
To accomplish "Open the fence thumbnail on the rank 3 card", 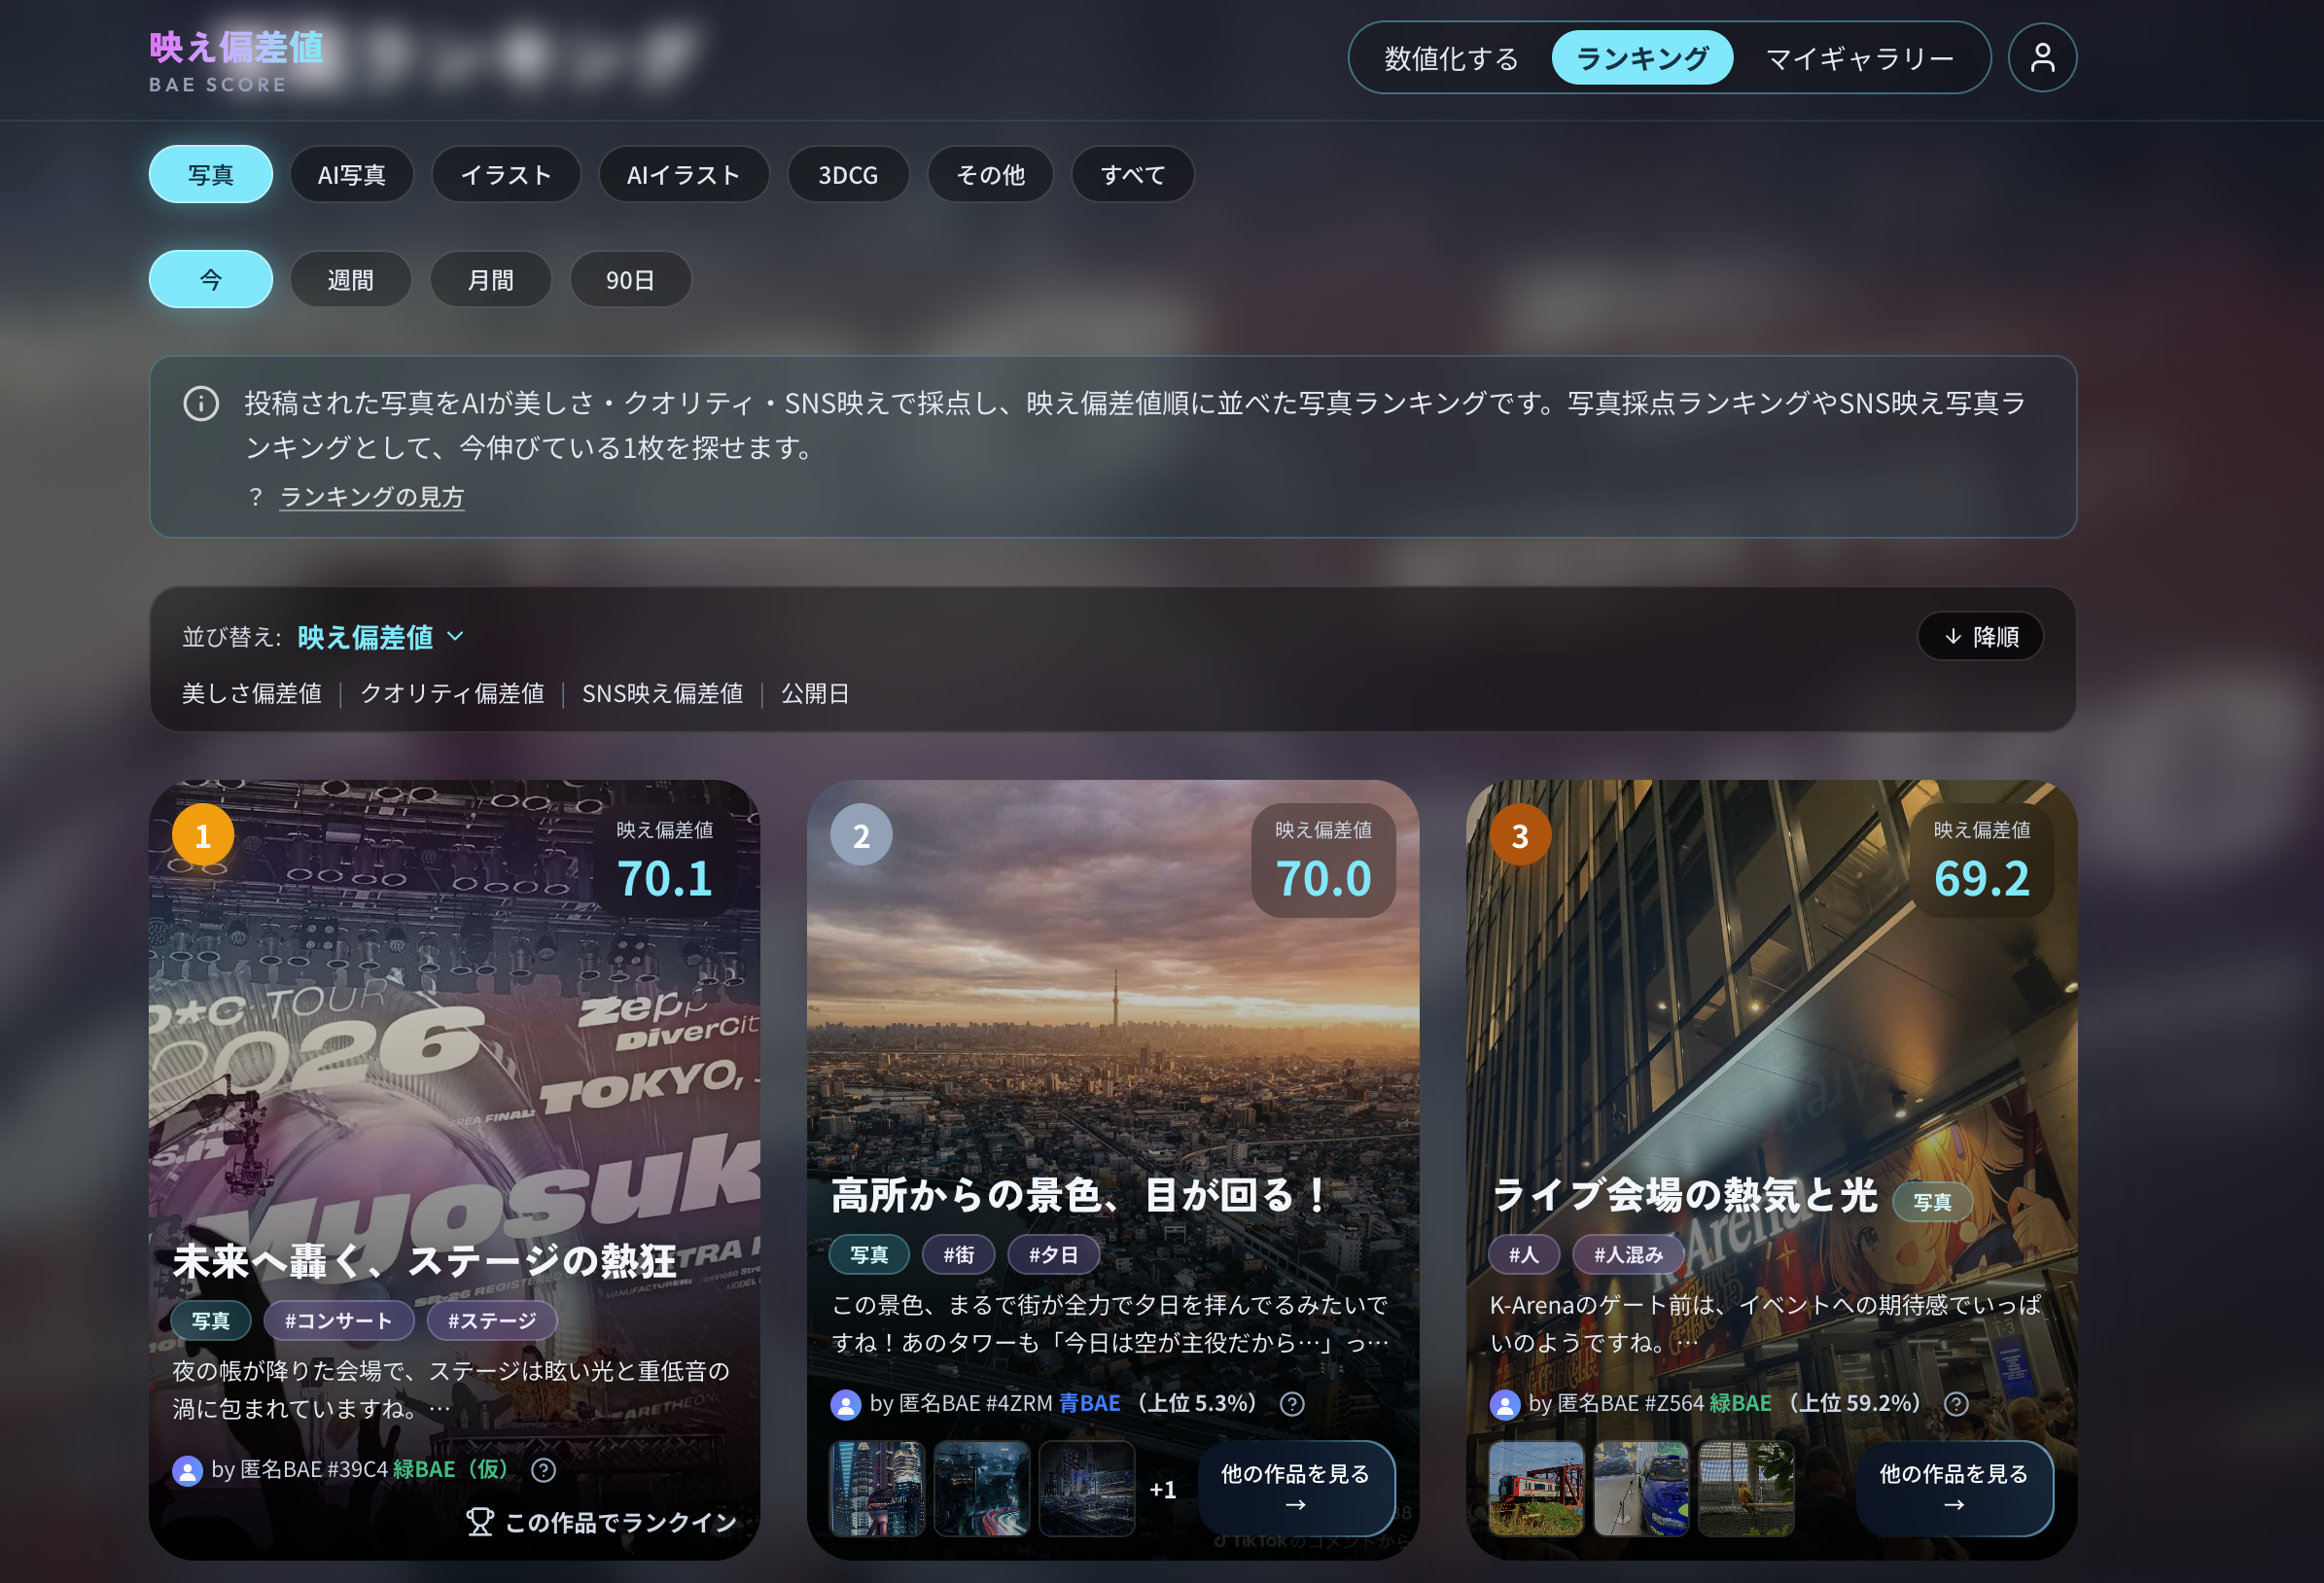I will 1746,1489.
